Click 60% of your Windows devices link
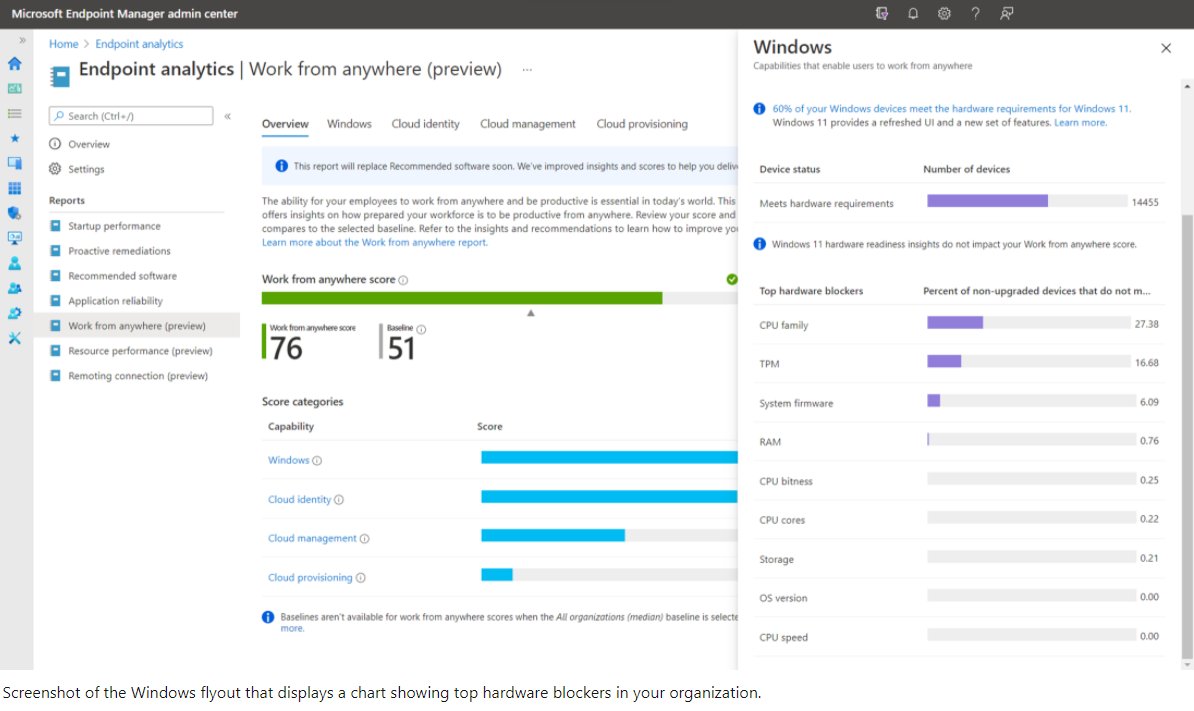 [952, 109]
